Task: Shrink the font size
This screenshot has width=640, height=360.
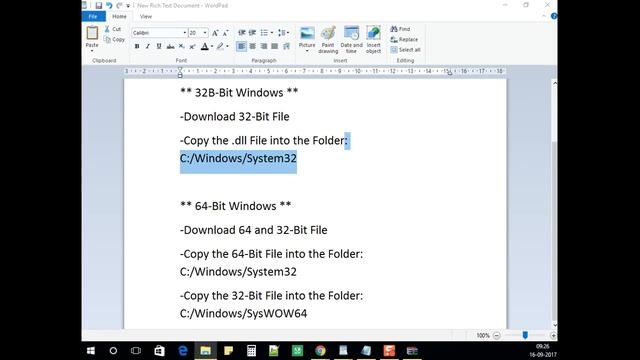Action: click(x=225, y=33)
